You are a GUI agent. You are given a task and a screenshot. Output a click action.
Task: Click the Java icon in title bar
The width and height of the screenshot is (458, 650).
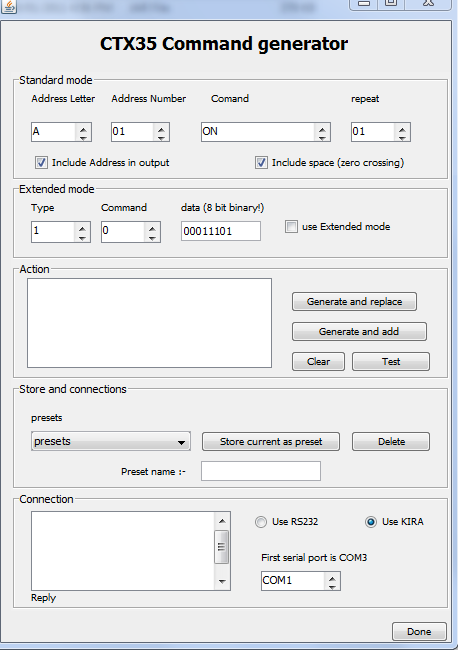[9, 5]
